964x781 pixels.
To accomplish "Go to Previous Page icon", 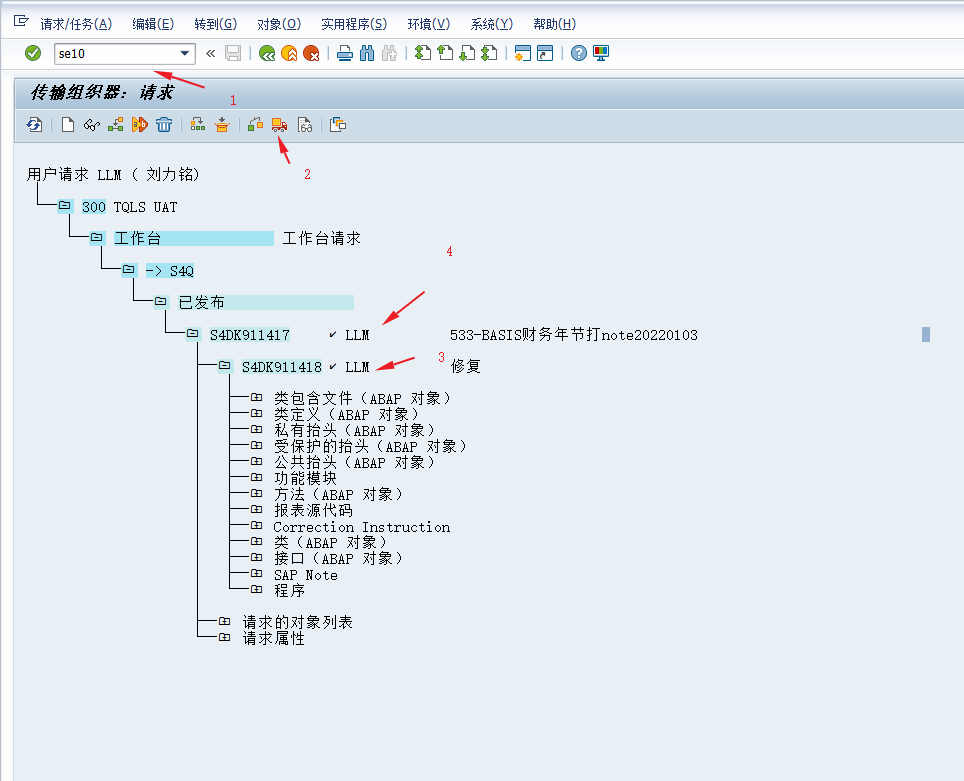I will click(445, 54).
